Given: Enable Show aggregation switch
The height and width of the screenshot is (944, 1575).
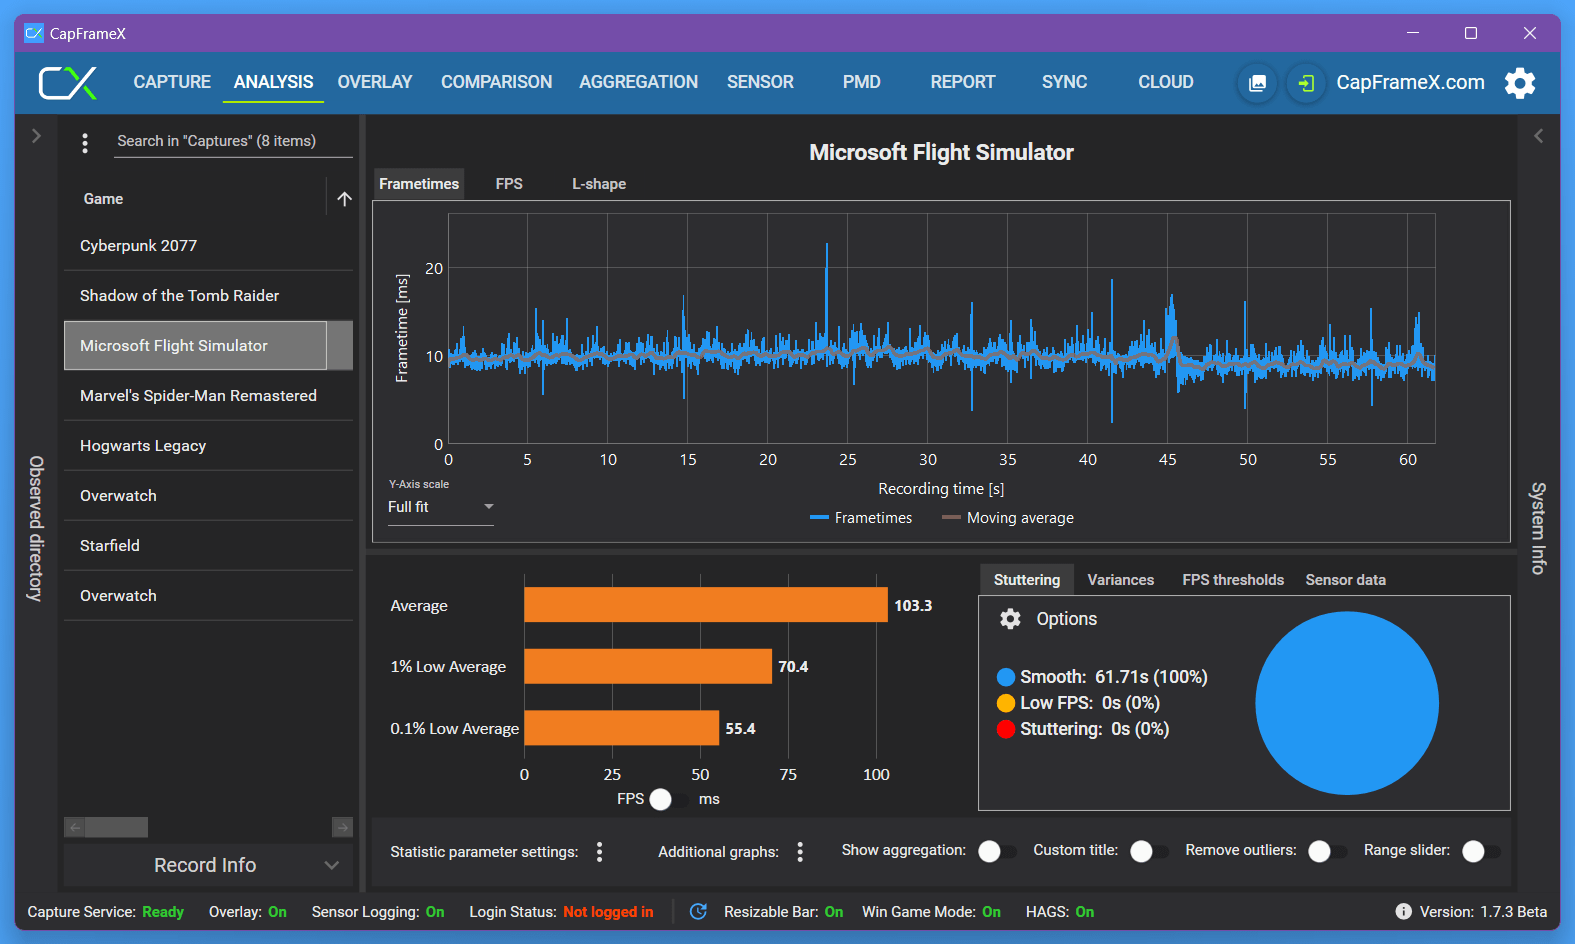Looking at the screenshot, I should pos(997,851).
